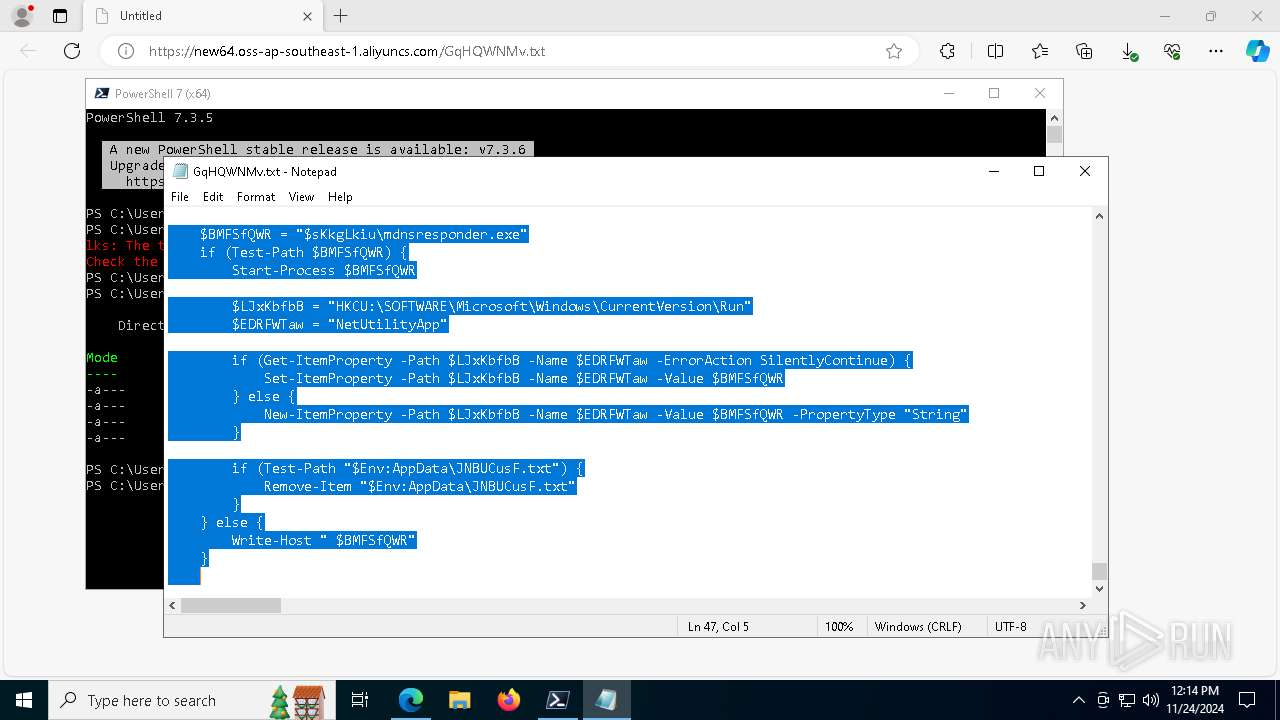Viewport: 1280px width, 720px height.
Task: Switch to PowerShell from the taskbar
Action: point(558,700)
